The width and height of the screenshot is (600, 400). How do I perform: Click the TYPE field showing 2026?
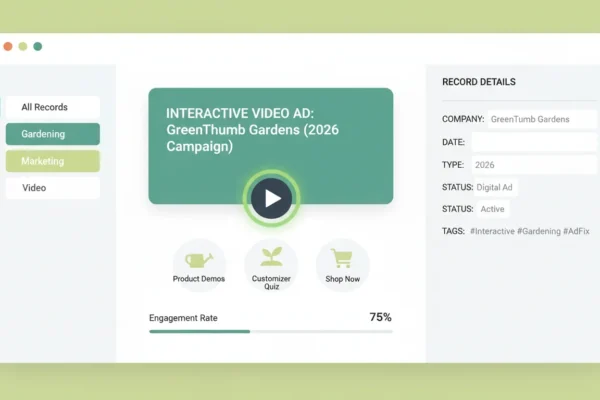pyautogui.click(x=534, y=165)
